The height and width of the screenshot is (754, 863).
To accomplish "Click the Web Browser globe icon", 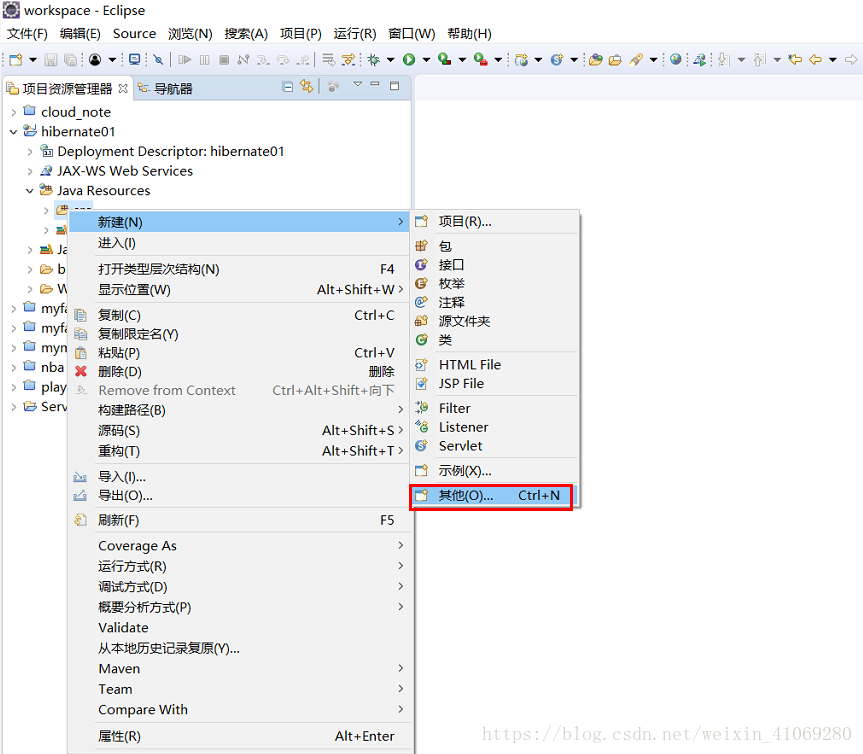I will 676,59.
